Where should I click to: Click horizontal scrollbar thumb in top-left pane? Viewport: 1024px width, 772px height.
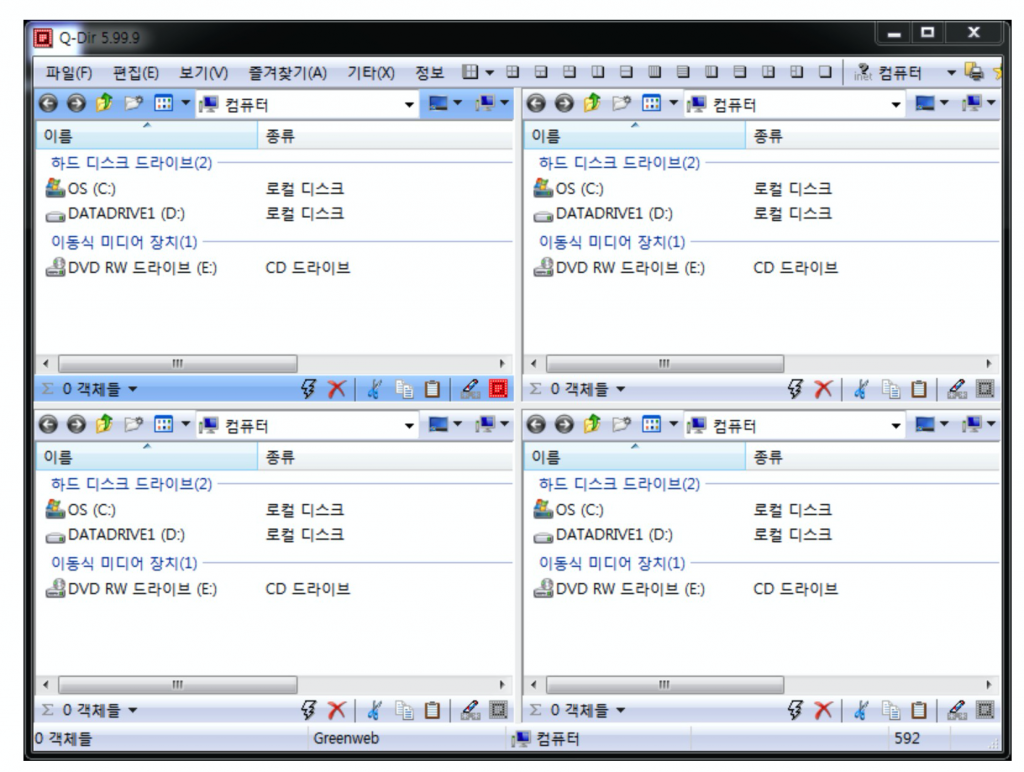click(178, 363)
